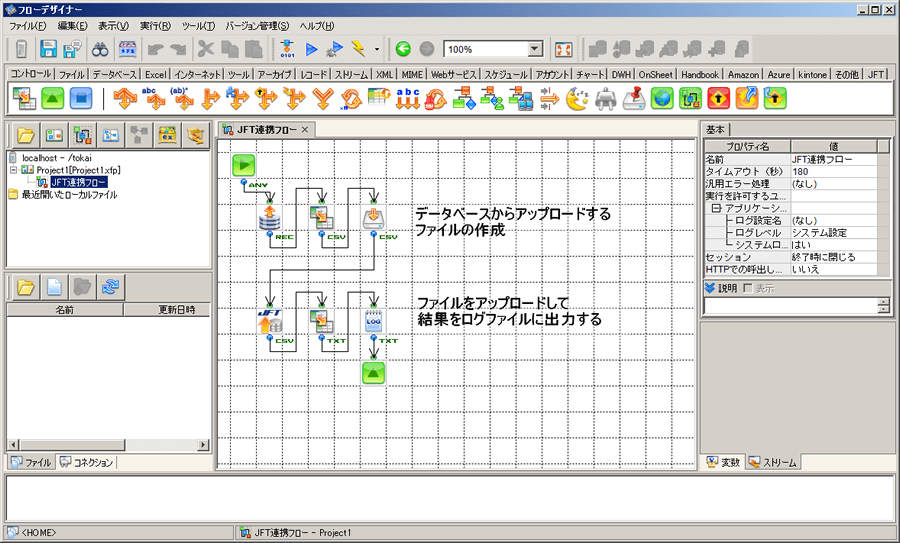The width and height of the screenshot is (900, 543).
Task: Open the 100% zoom dropdown
Action: tap(534, 49)
